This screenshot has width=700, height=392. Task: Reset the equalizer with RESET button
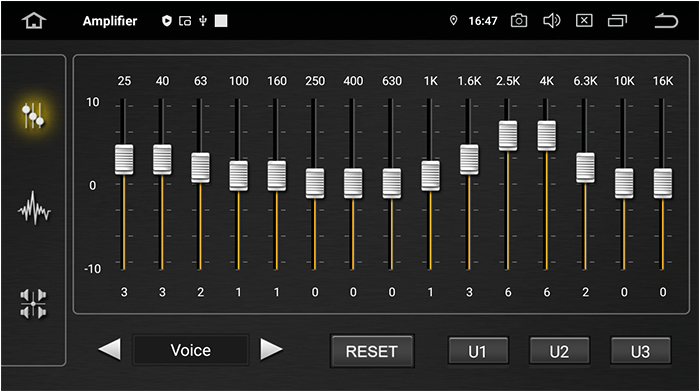[x=372, y=351]
